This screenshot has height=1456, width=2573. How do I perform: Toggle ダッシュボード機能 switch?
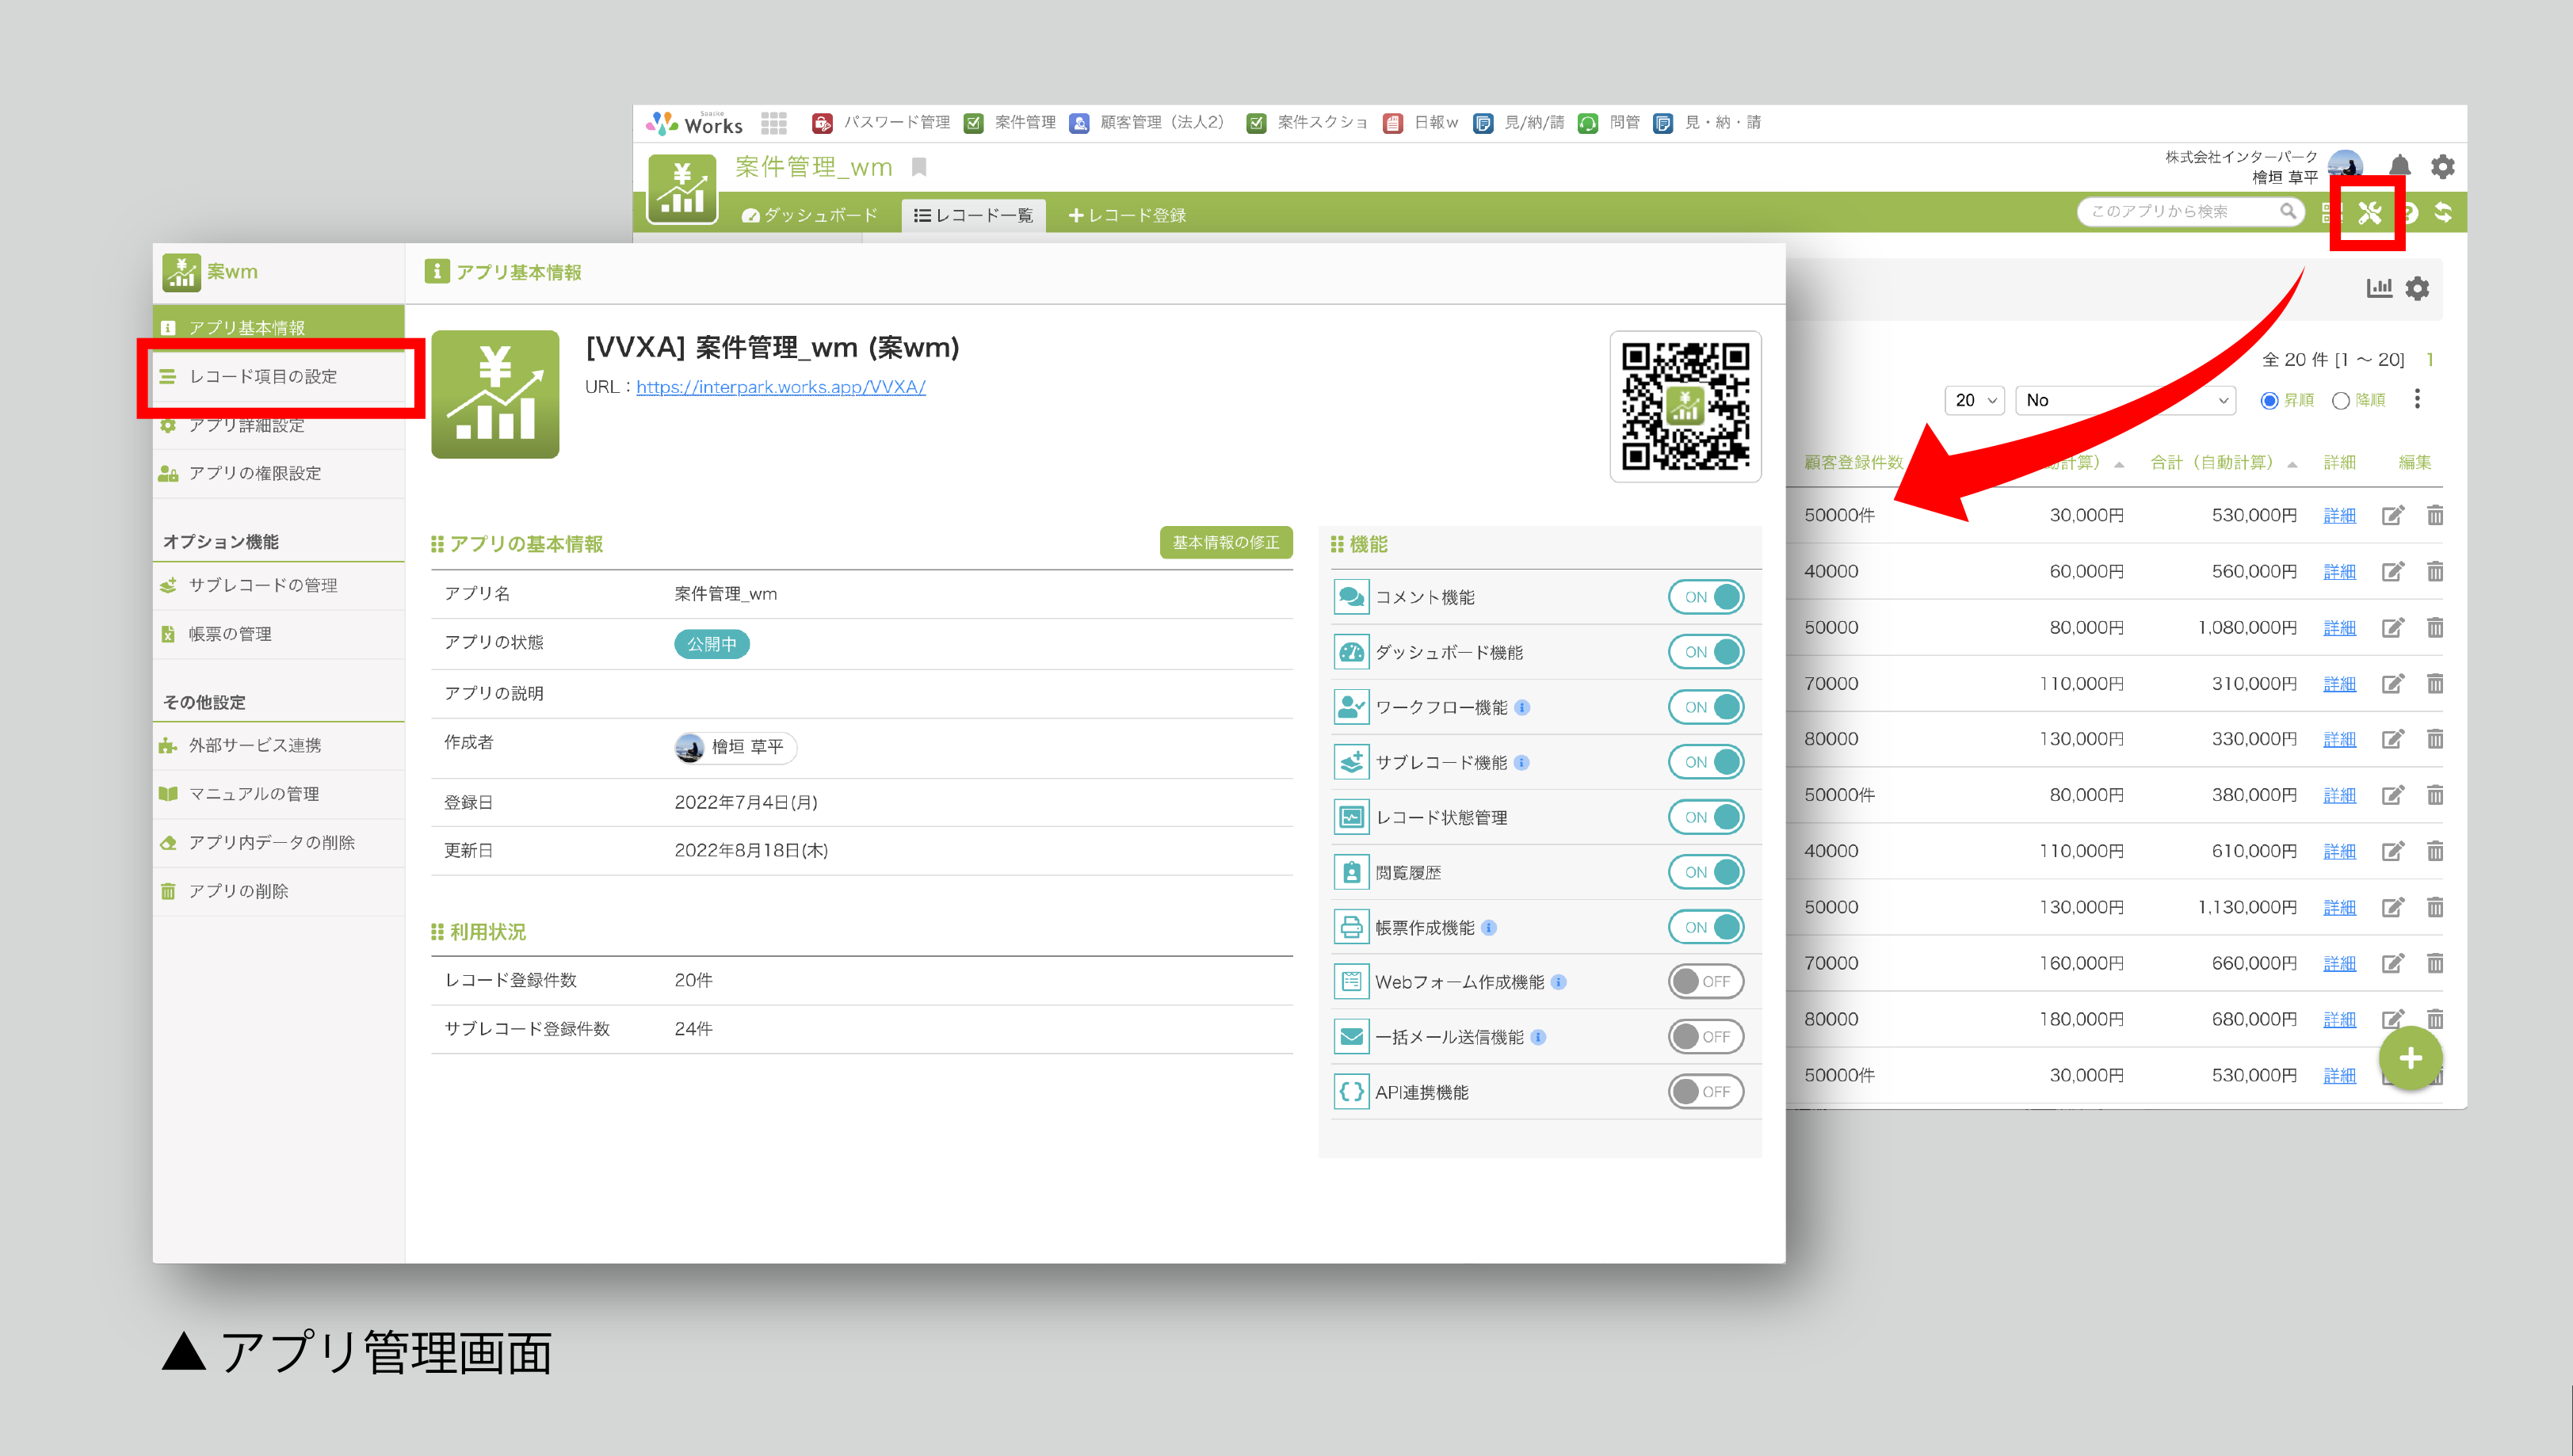1705,653
